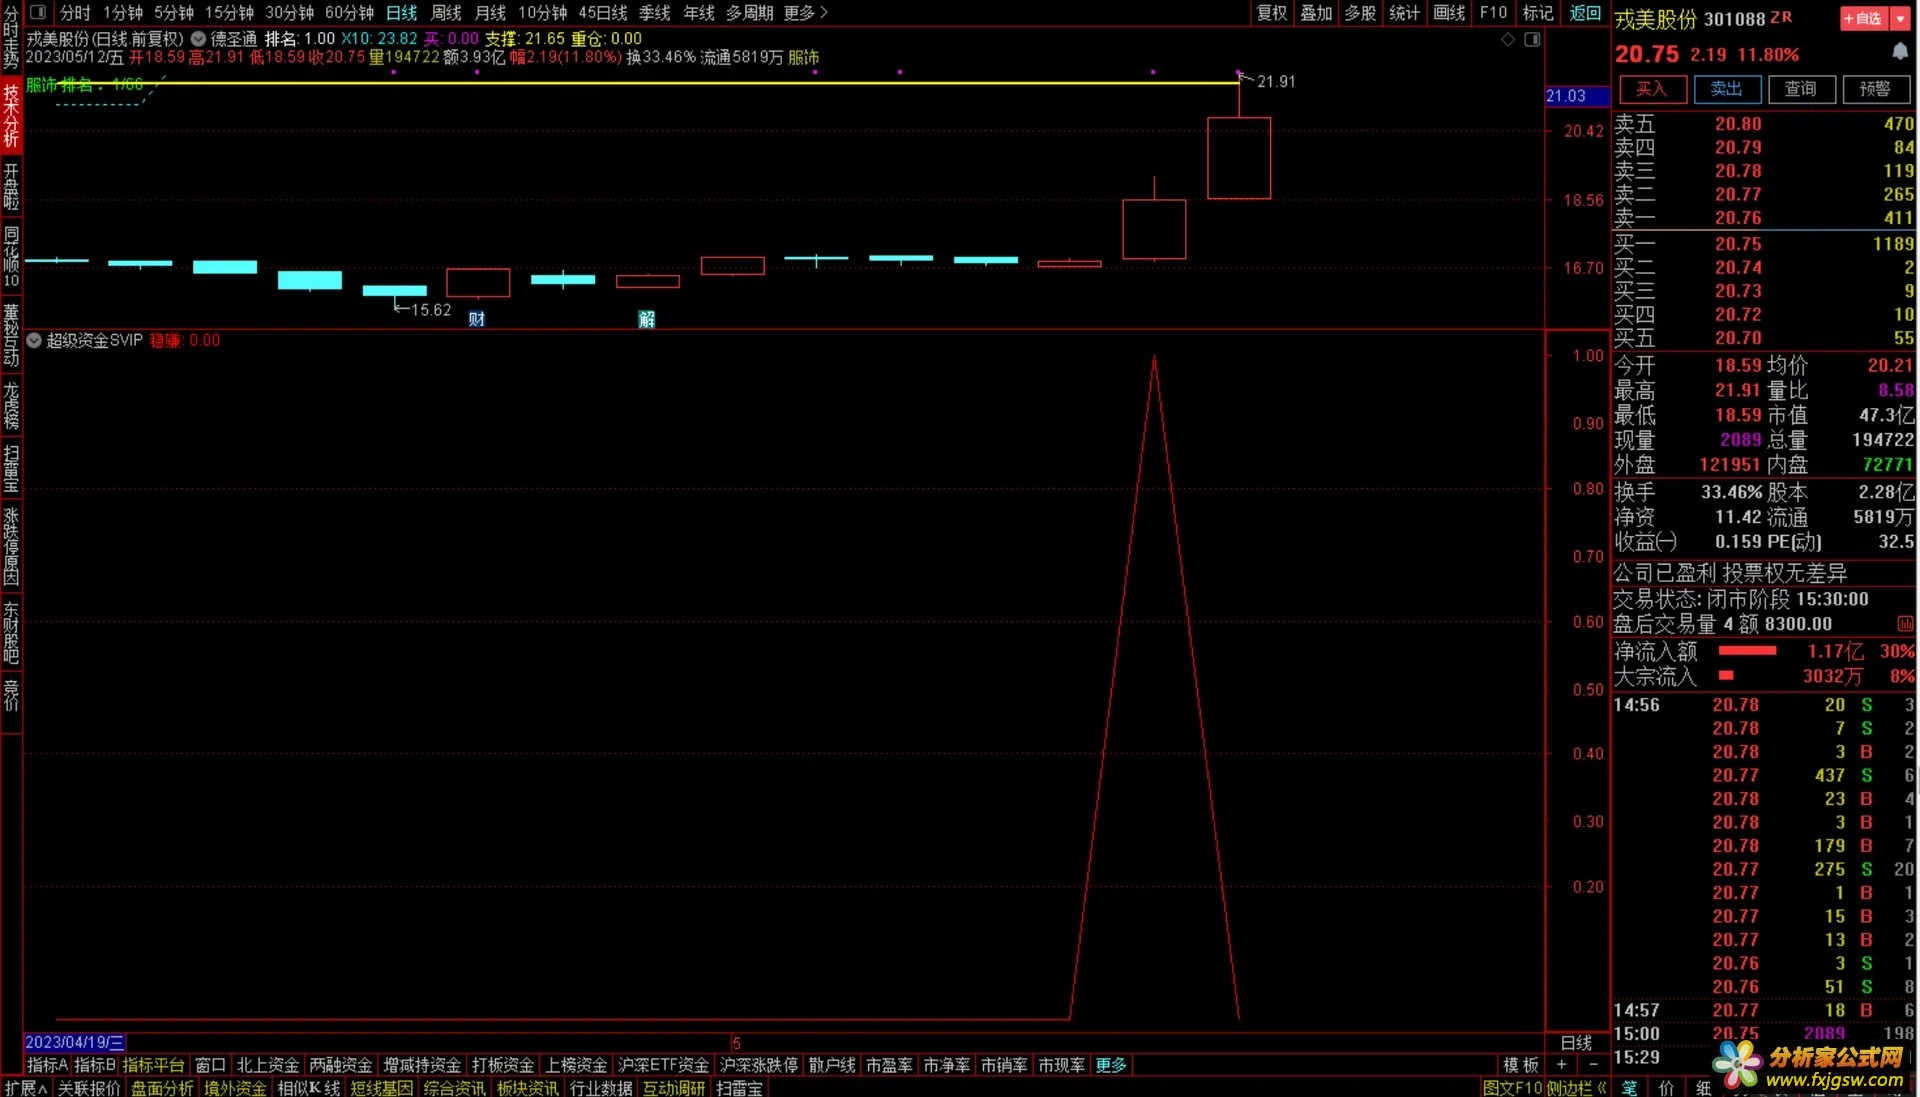Click the 预警 alert button

[x=1875, y=89]
